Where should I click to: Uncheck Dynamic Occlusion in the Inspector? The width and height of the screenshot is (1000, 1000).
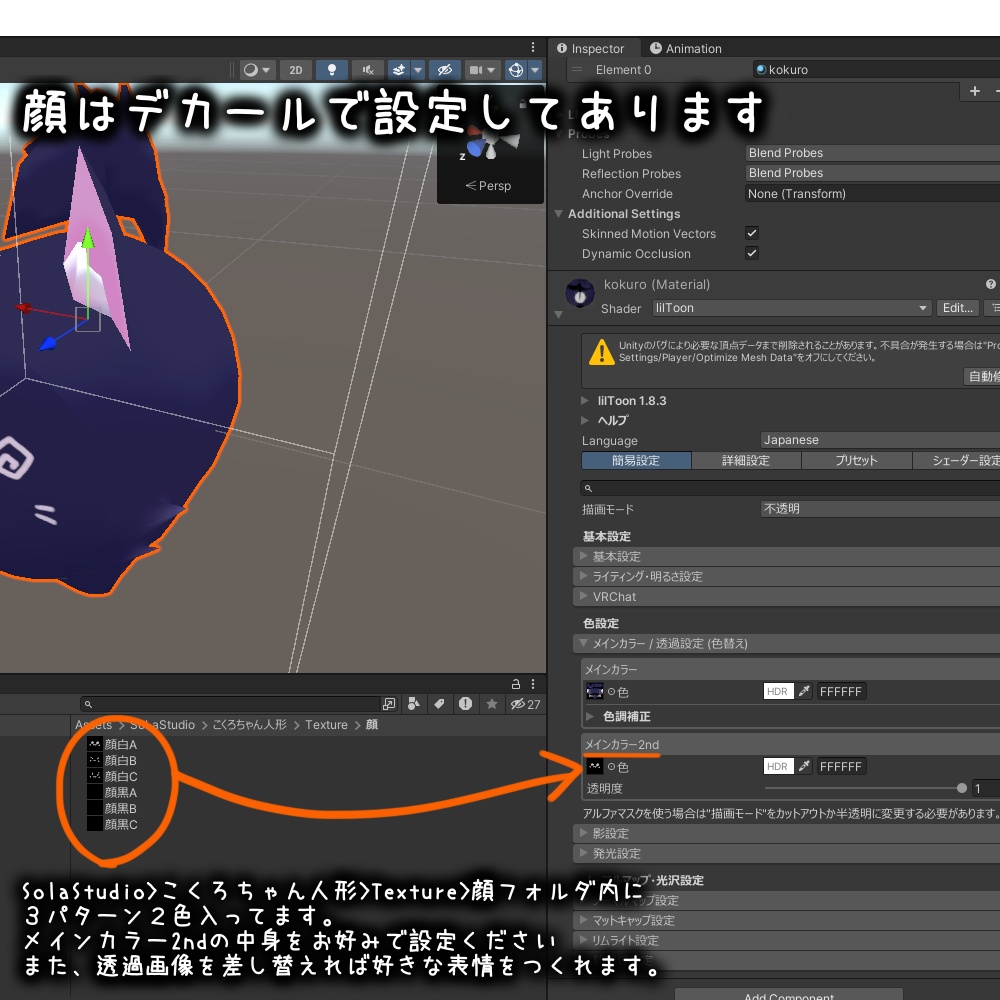[x=749, y=252]
